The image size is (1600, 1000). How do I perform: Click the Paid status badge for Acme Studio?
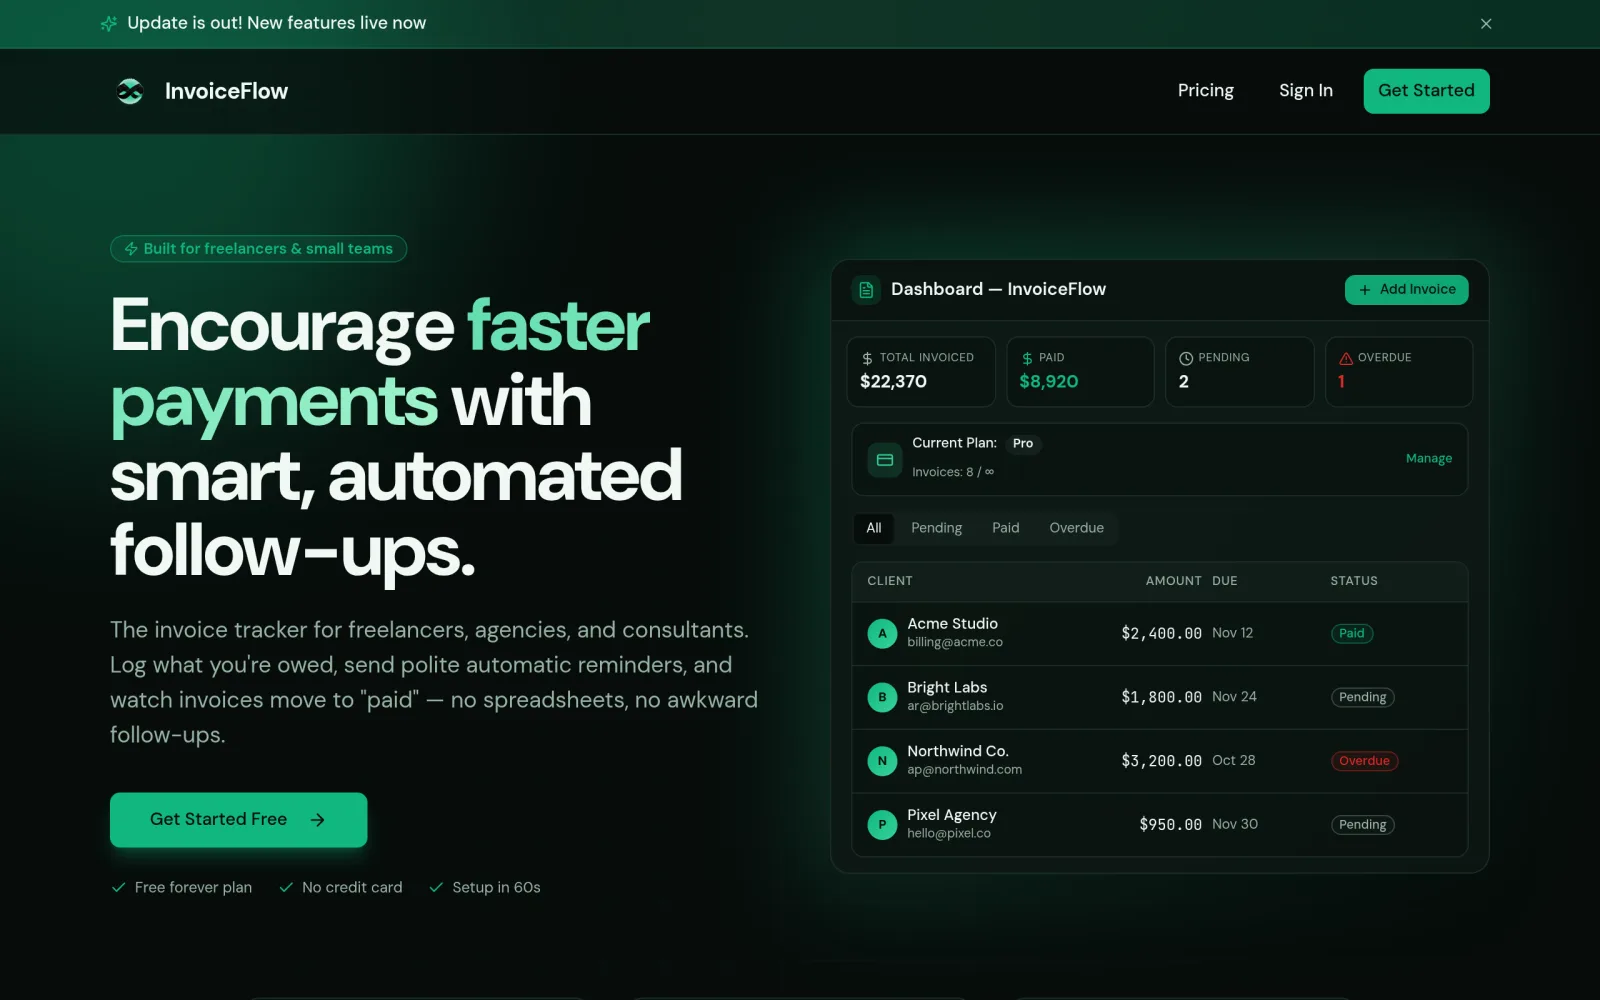click(x=1351, y=633)
